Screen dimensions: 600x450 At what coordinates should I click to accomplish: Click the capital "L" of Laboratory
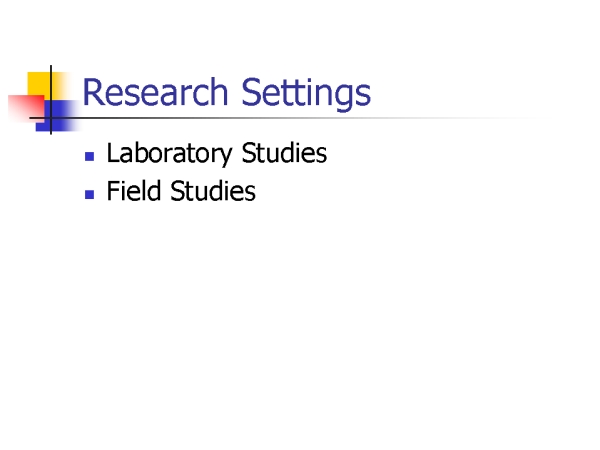[x=113, y=152]
